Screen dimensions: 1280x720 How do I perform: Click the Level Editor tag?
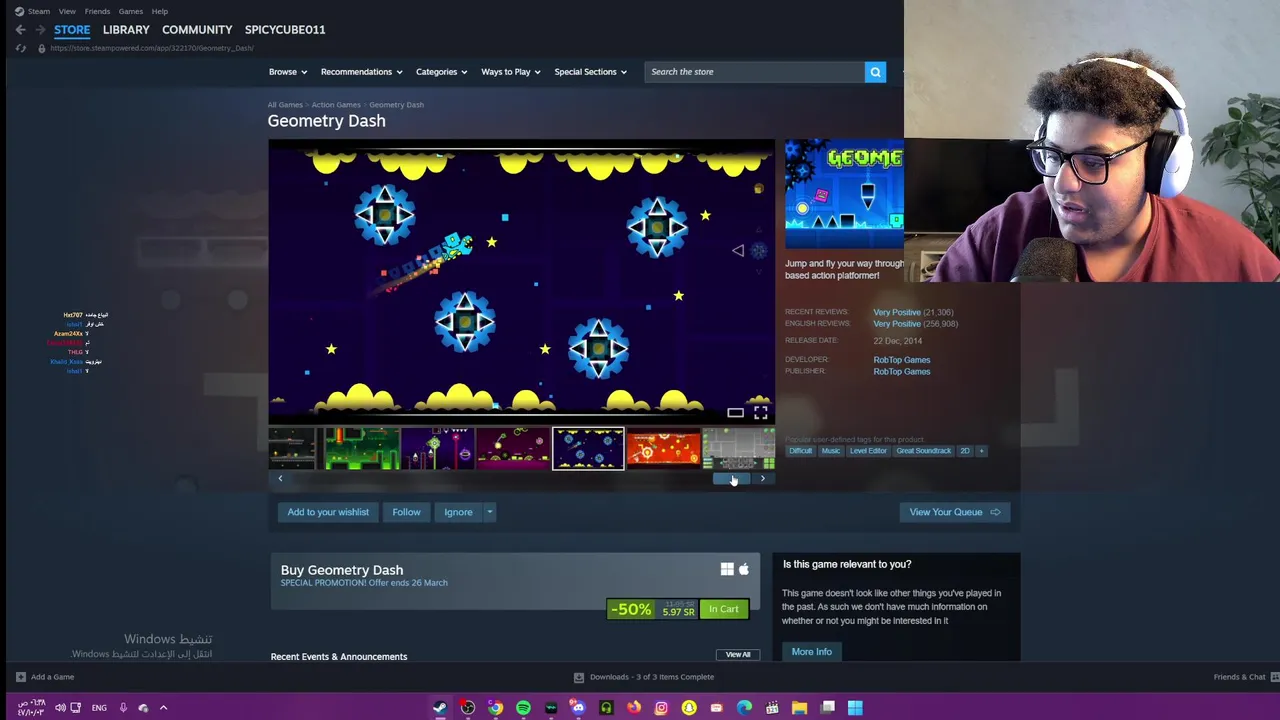(x=868, y=451)
